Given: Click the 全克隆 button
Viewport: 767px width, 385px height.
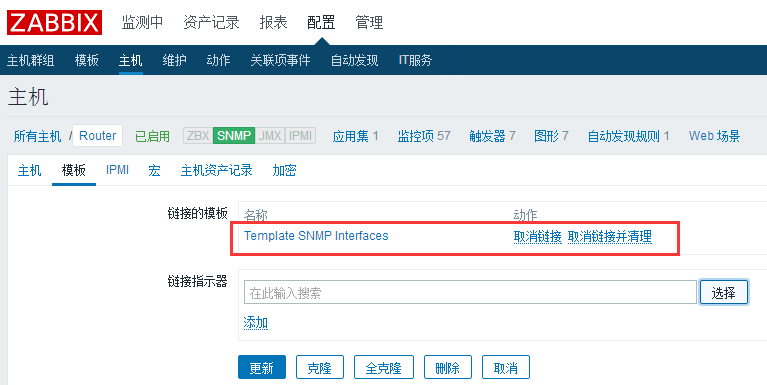Looking at the screenshot, I should [x=384, y=367].
